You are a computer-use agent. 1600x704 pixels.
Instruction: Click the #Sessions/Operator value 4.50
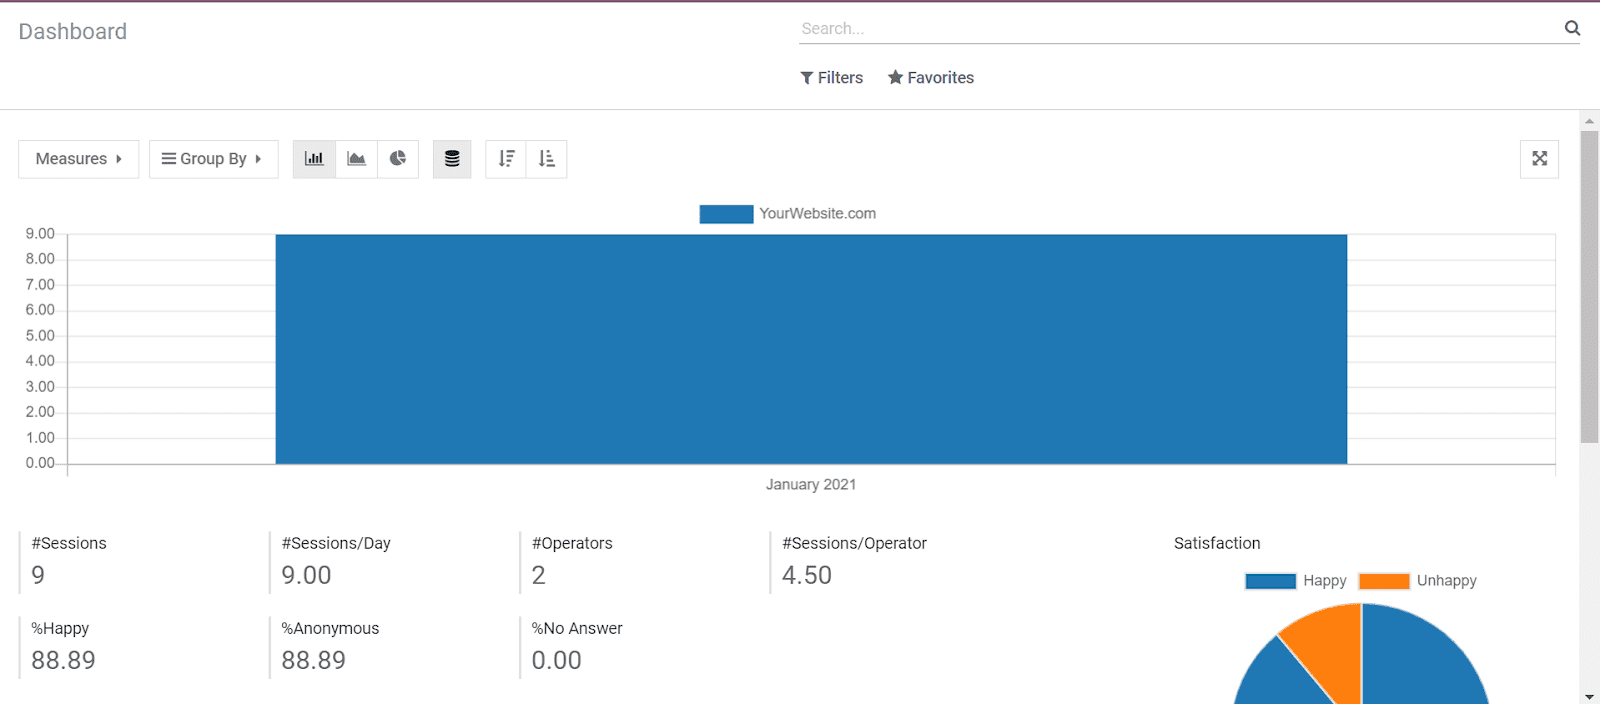[x=807, y=575]
